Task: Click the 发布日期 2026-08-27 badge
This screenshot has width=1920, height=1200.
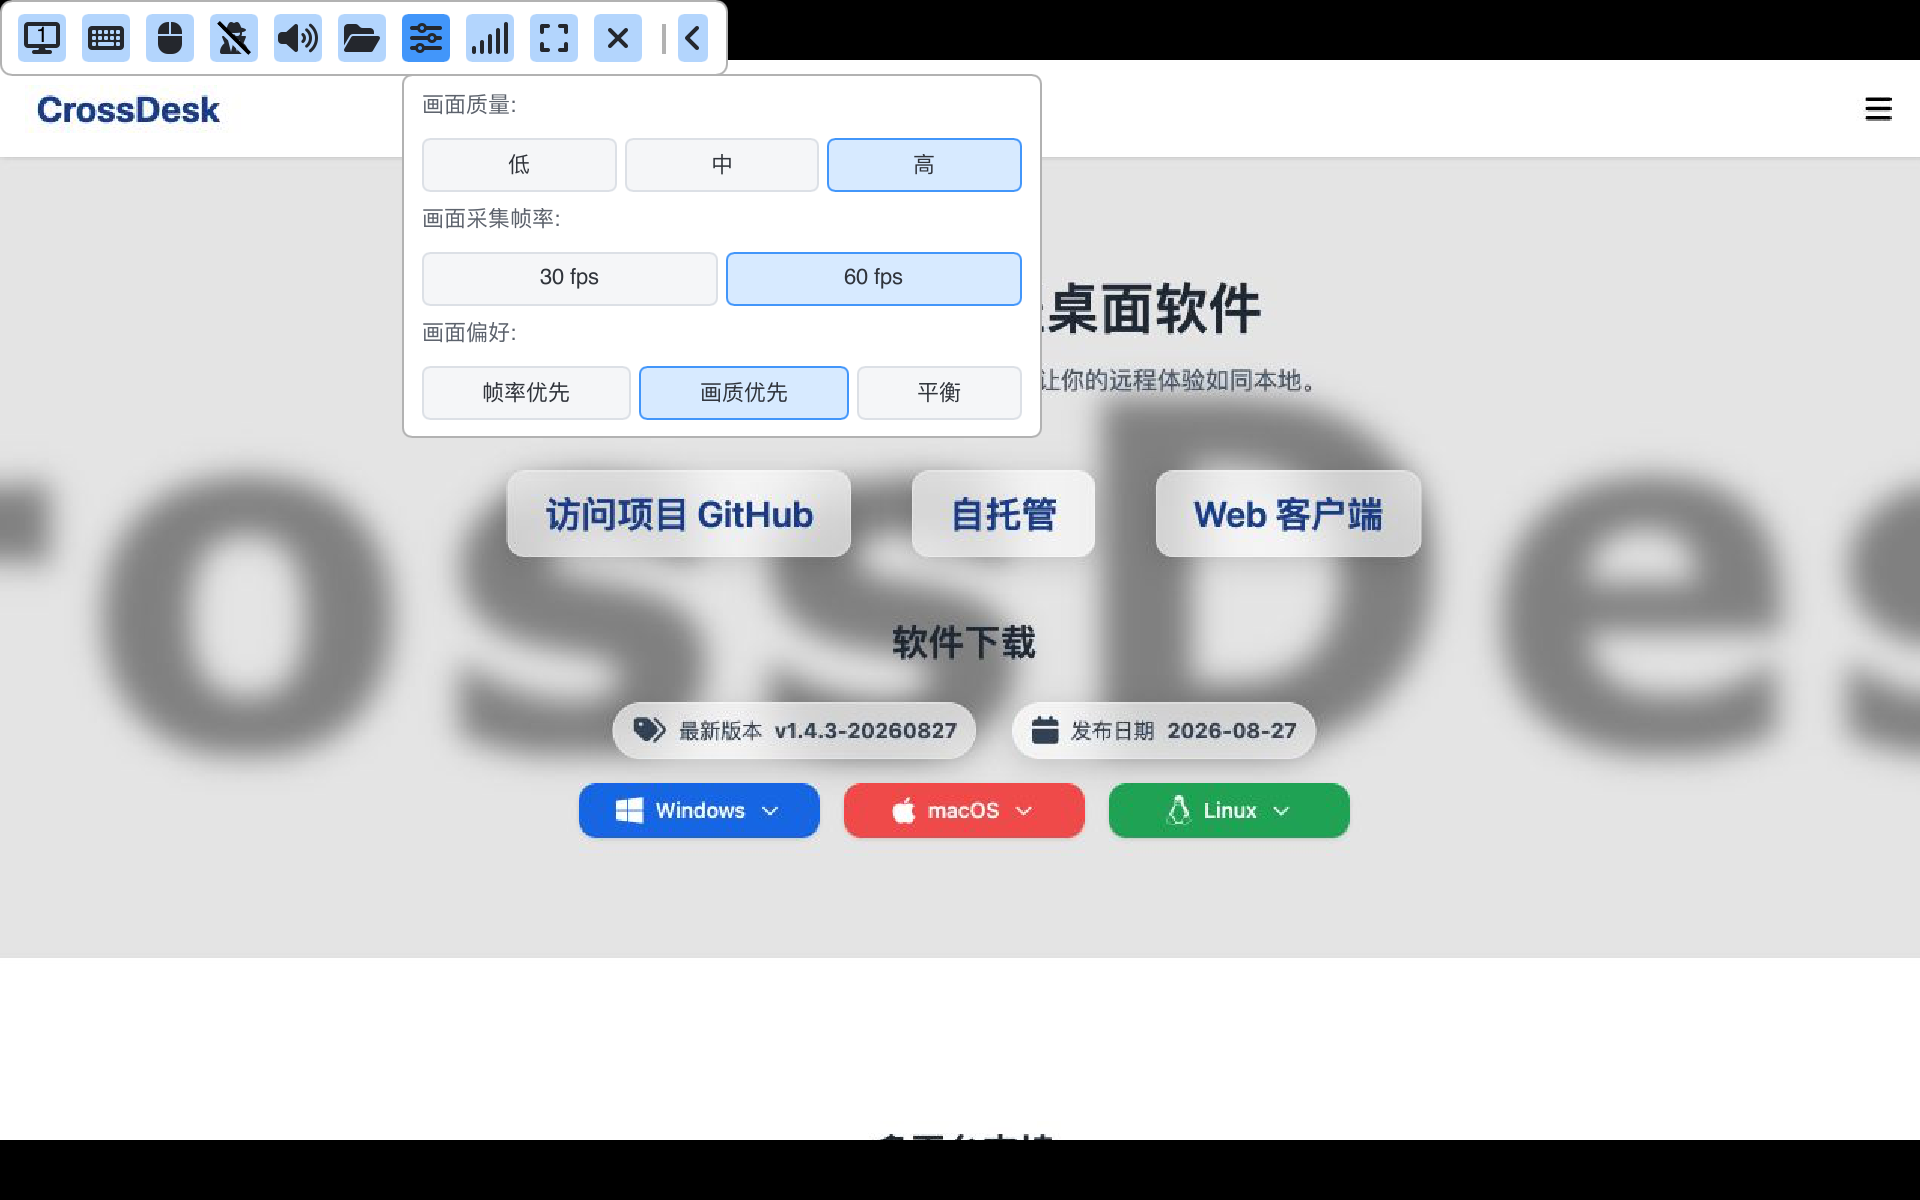Action: [x=1164, y=731]
